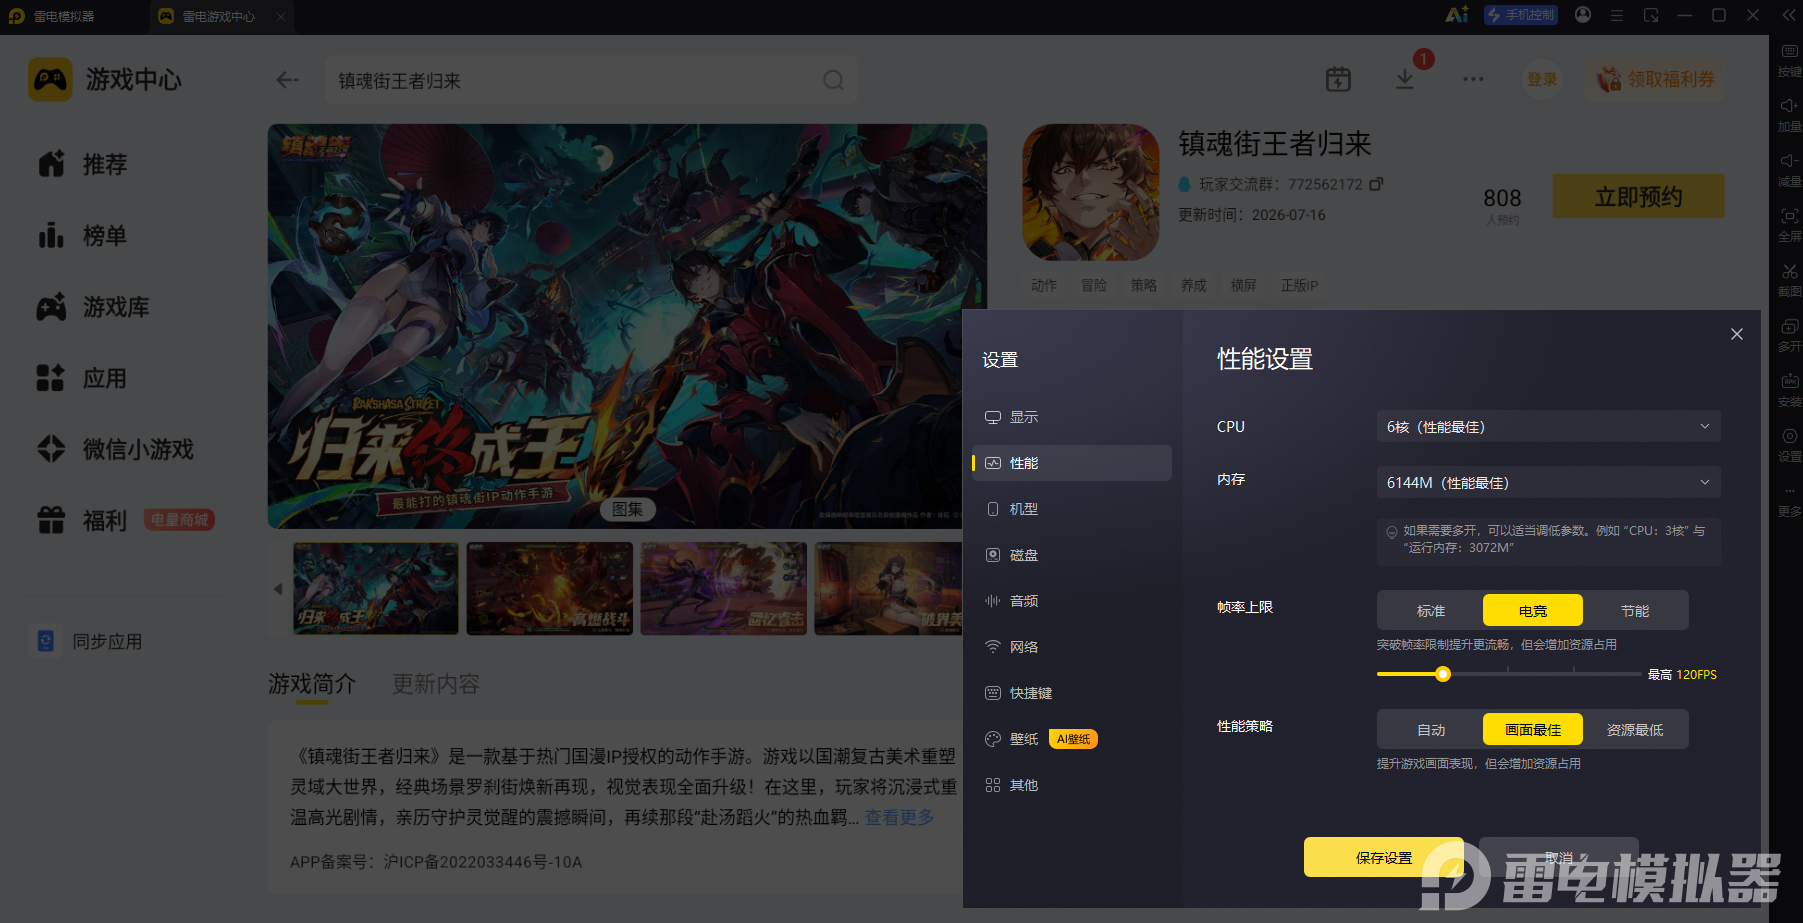
Task: Switch to the 更新内容 tab
Action: [x=436, y=684]
